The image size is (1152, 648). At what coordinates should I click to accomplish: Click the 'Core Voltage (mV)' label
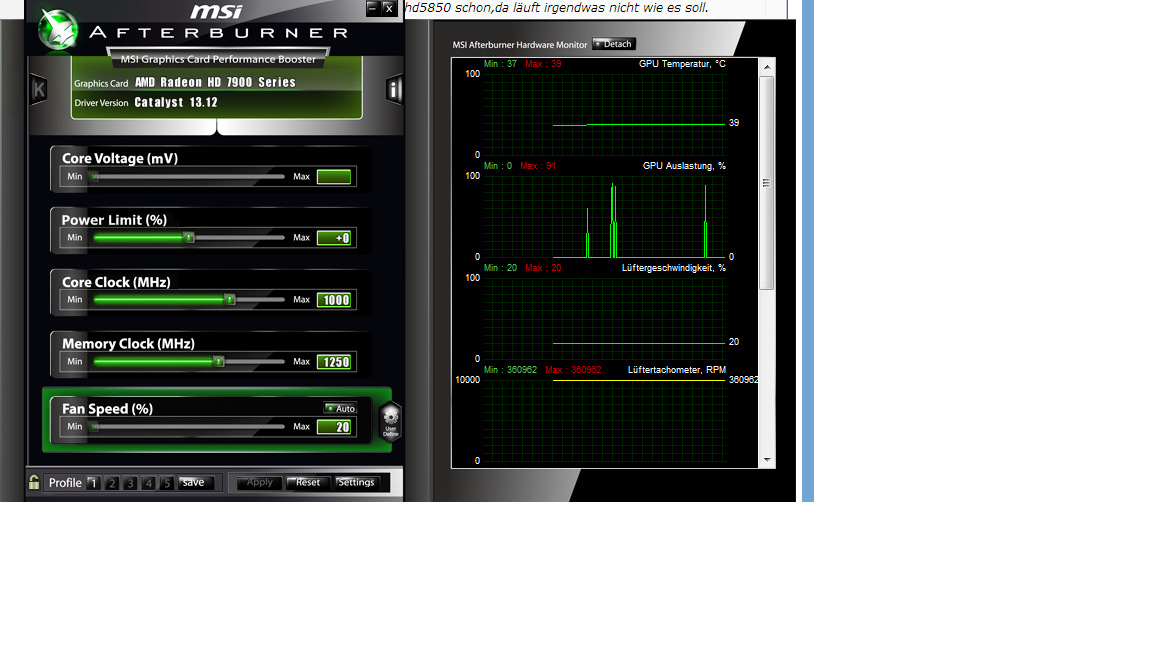point(120,158)
